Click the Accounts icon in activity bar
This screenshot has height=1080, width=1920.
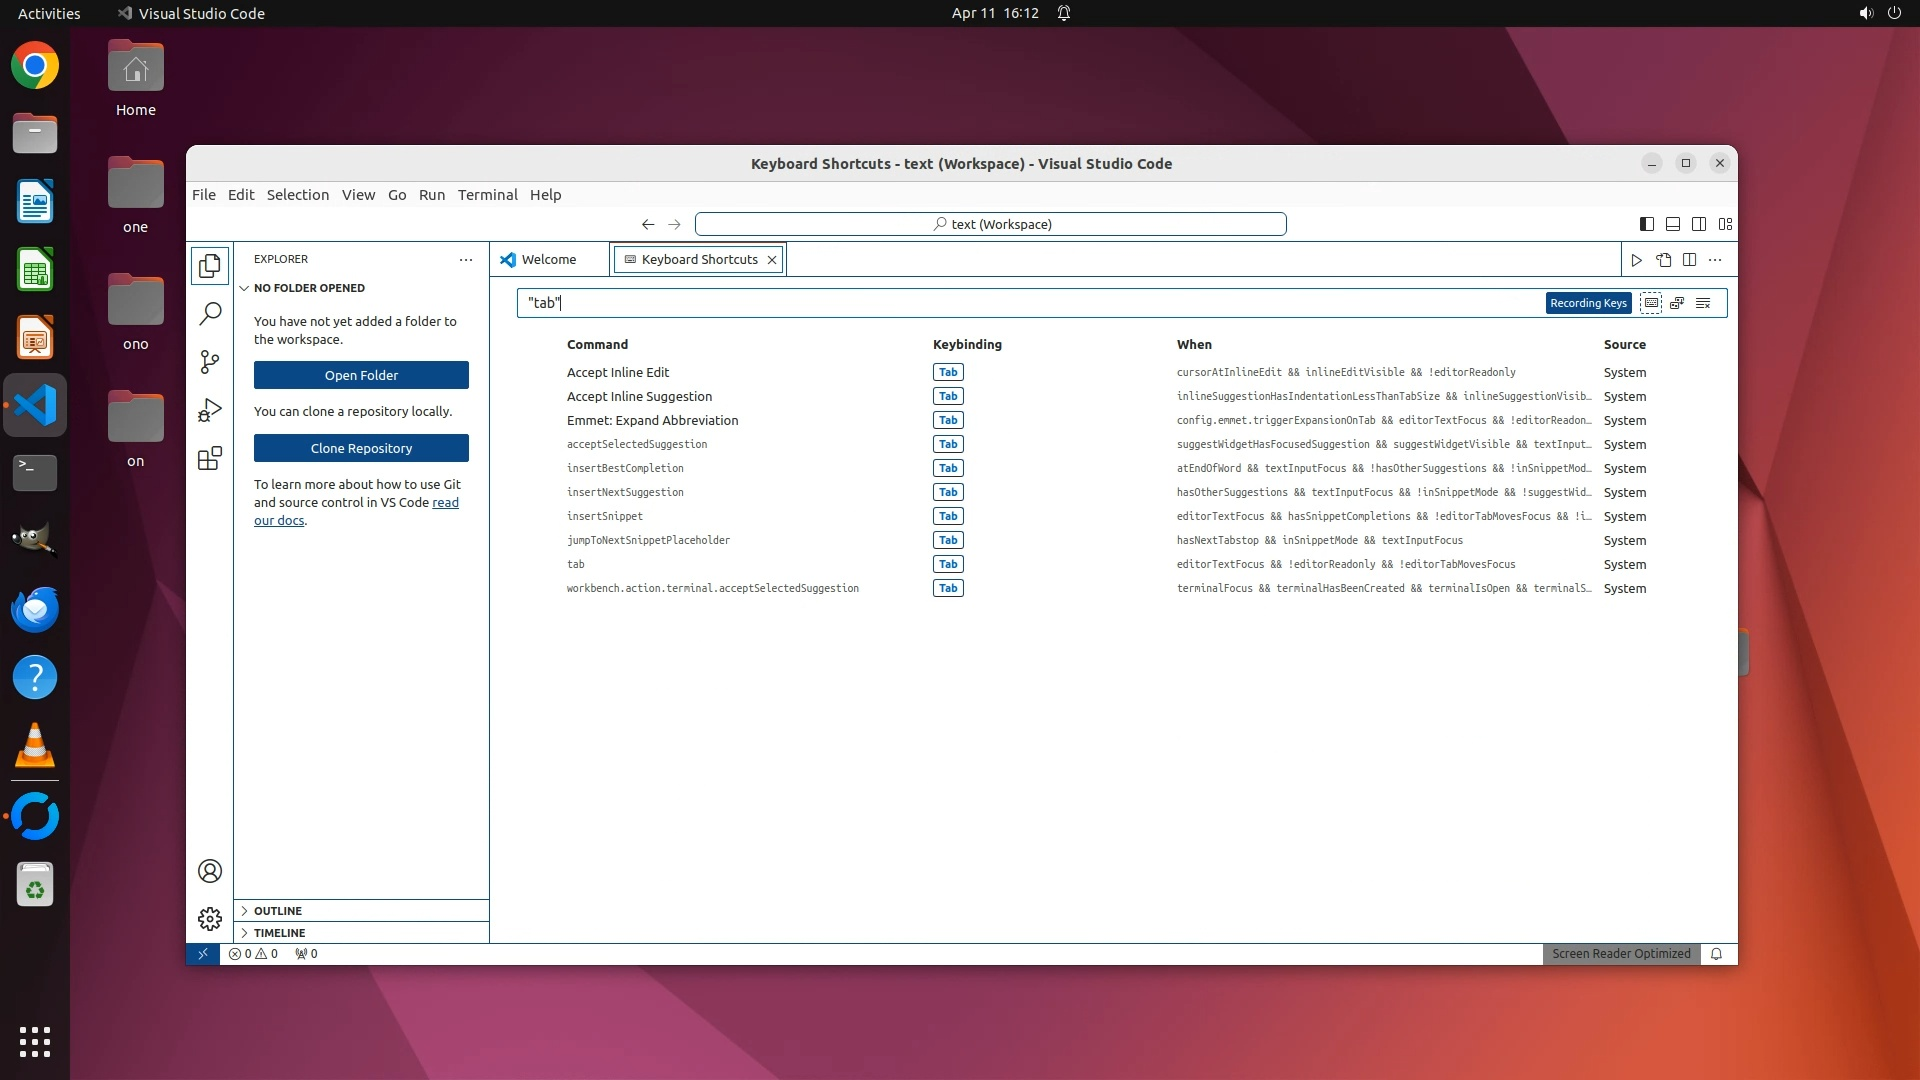tap(210, 871)
